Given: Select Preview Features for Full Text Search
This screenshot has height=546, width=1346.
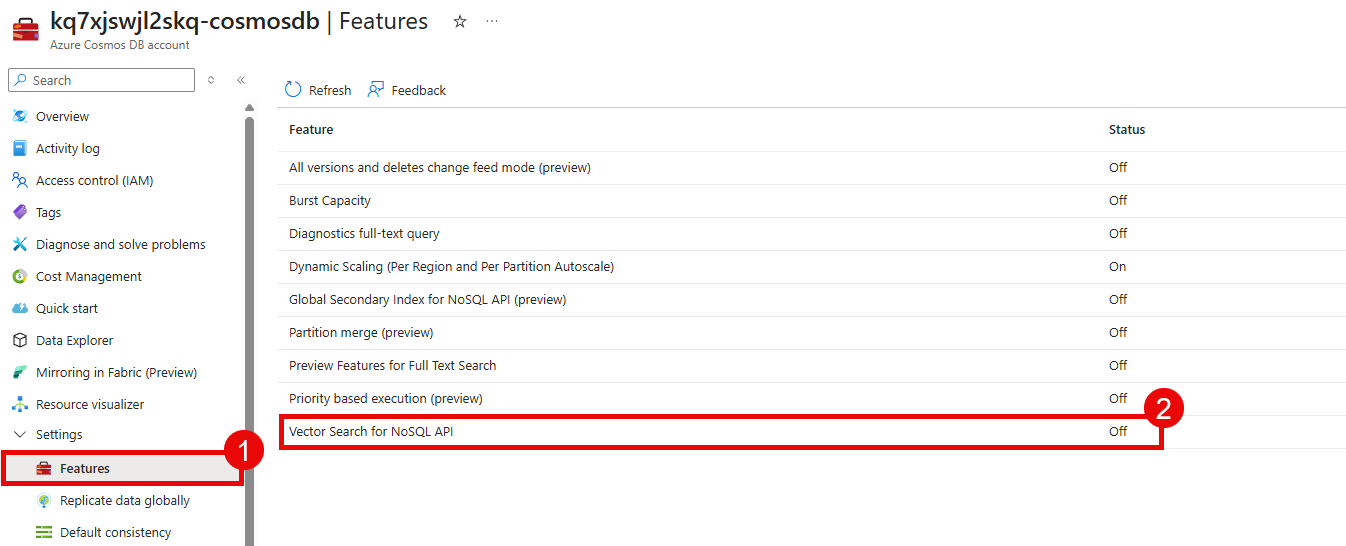Looking at the screenshot, I should pos(812,366).
